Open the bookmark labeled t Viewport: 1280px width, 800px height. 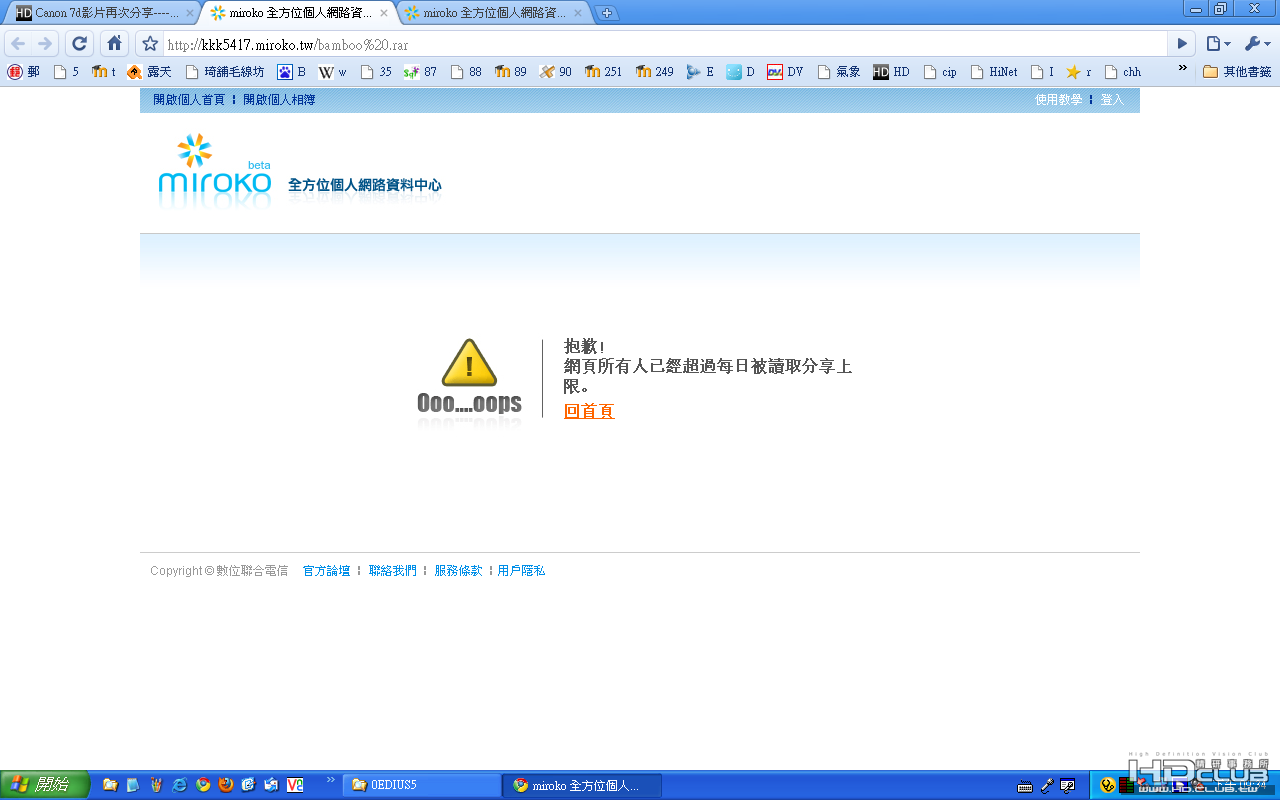point(104,72)
